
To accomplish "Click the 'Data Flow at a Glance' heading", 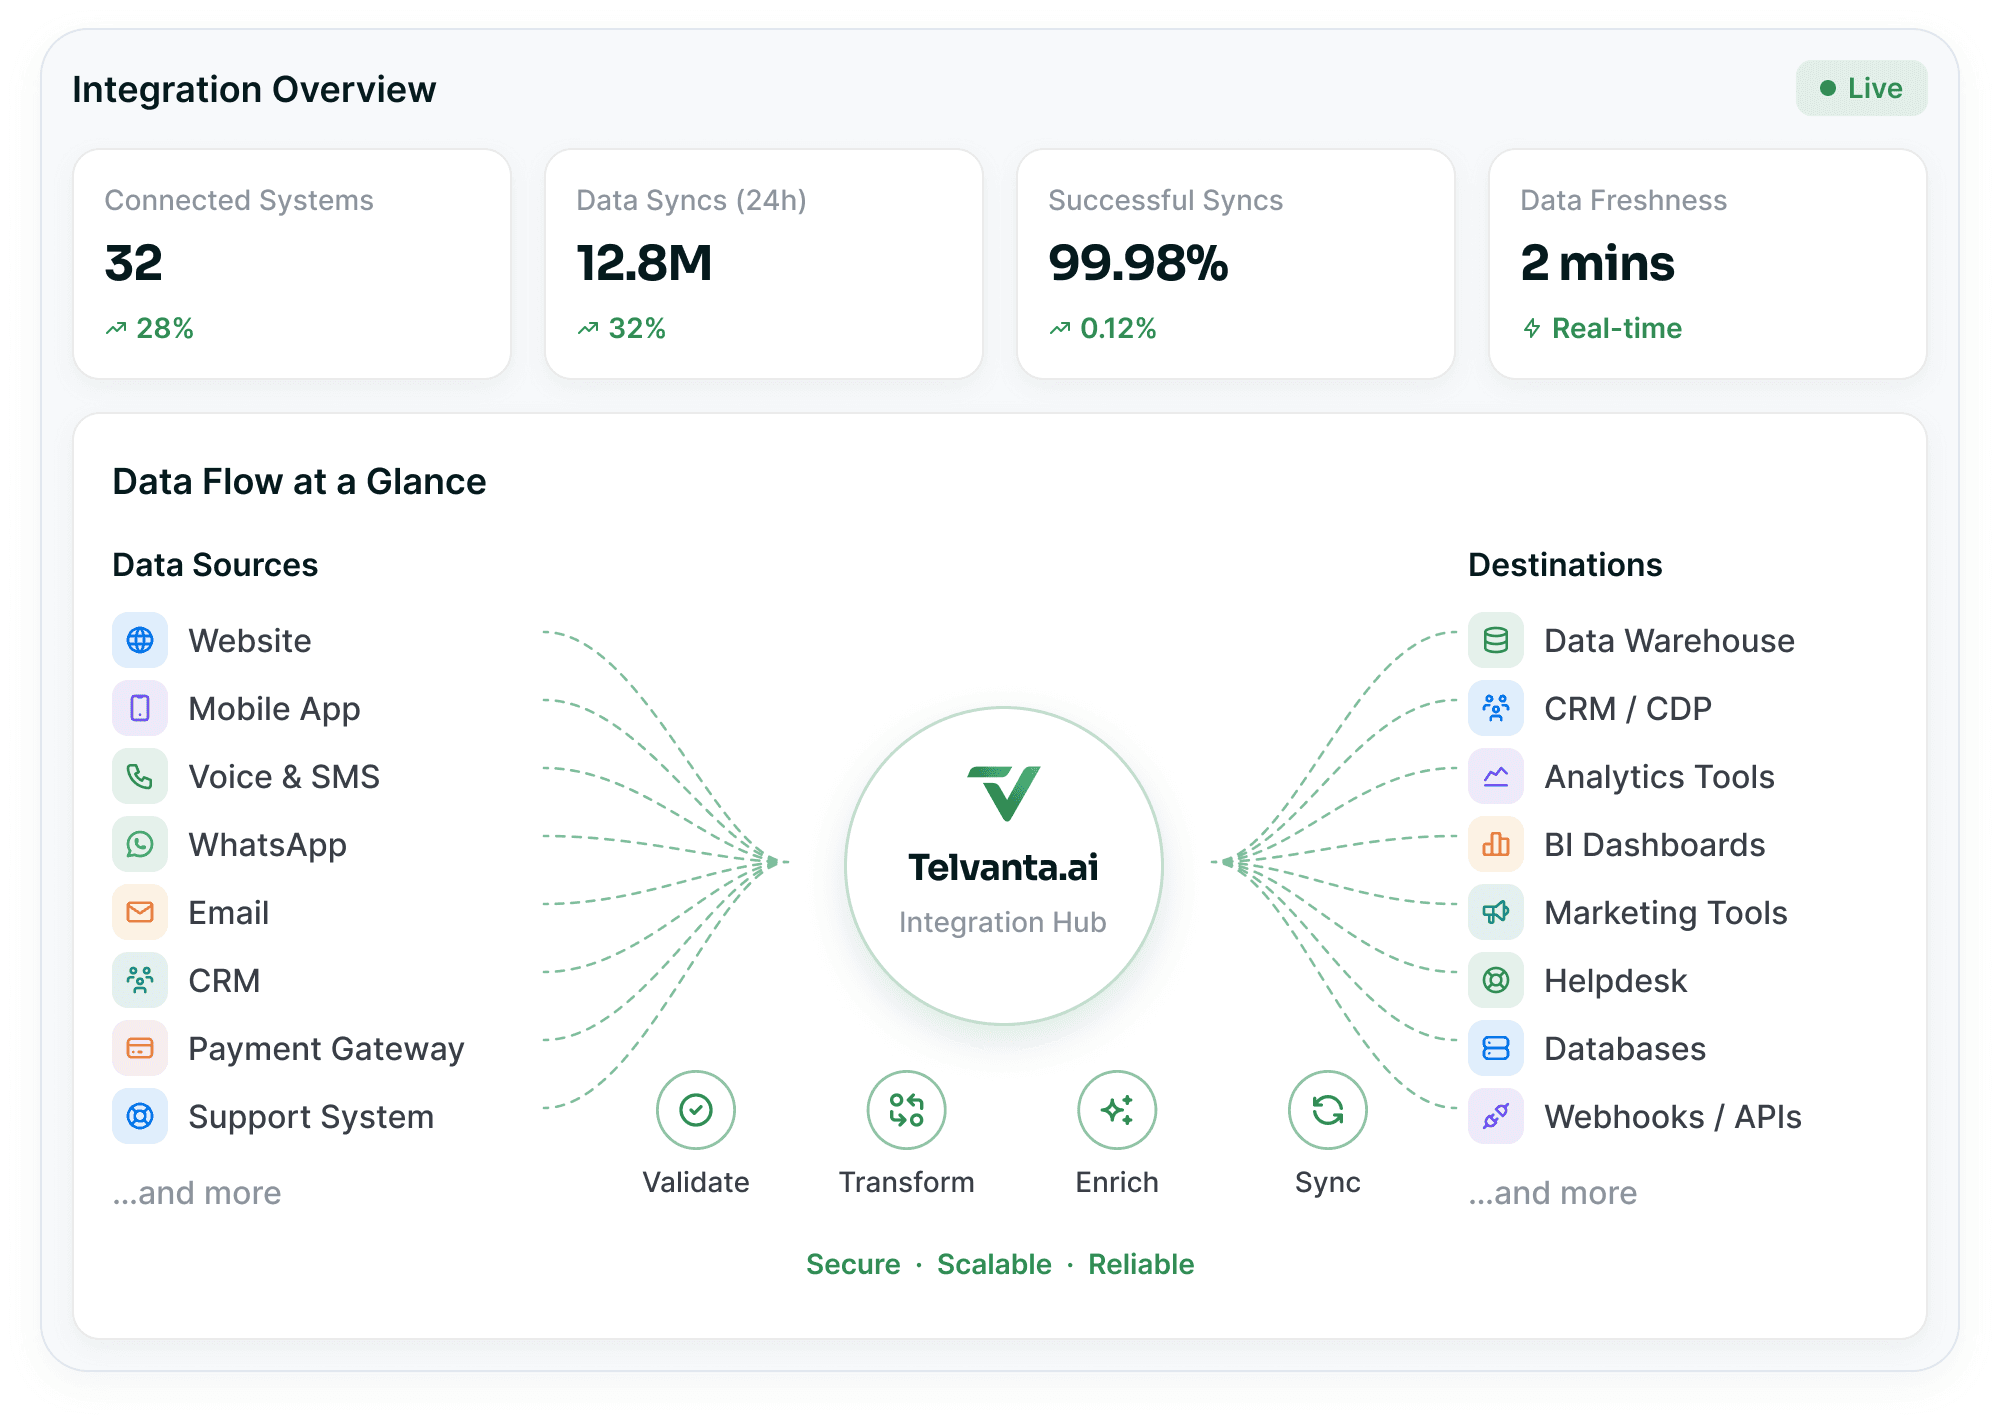I will click(x=299, y=482).
